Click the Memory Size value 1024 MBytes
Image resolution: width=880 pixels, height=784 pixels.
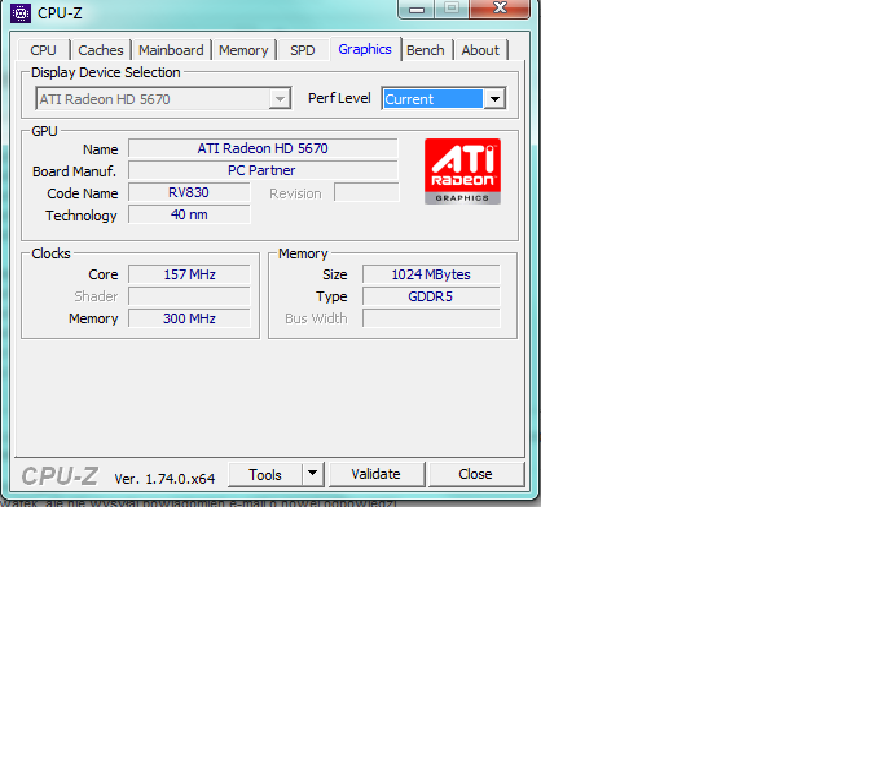[431, 274]
